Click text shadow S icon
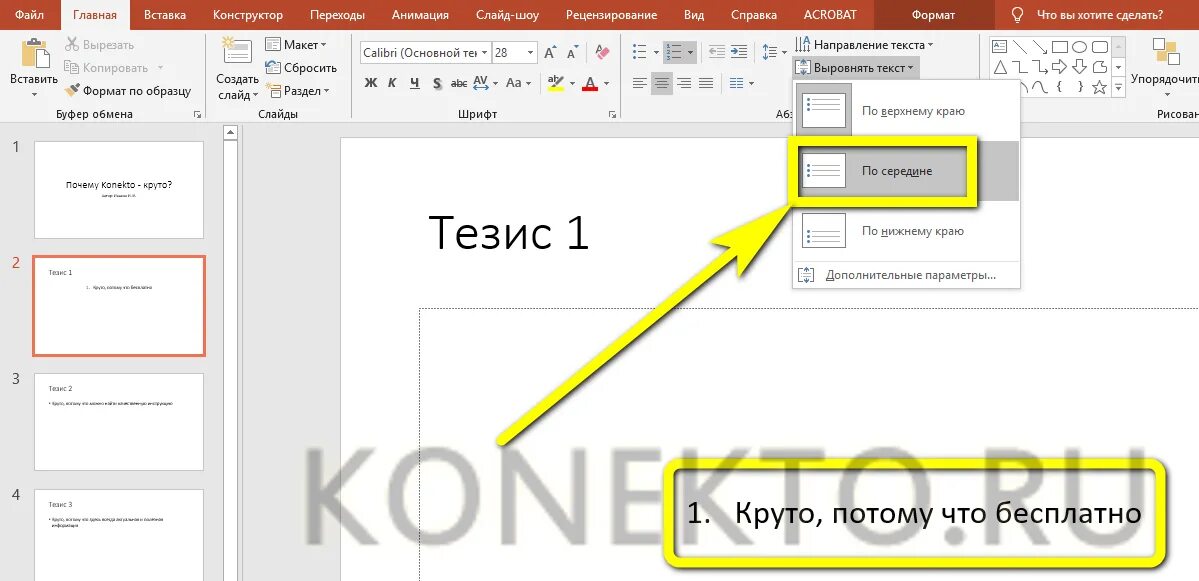Screen dimensions: 1199x581 click(437, 83)
